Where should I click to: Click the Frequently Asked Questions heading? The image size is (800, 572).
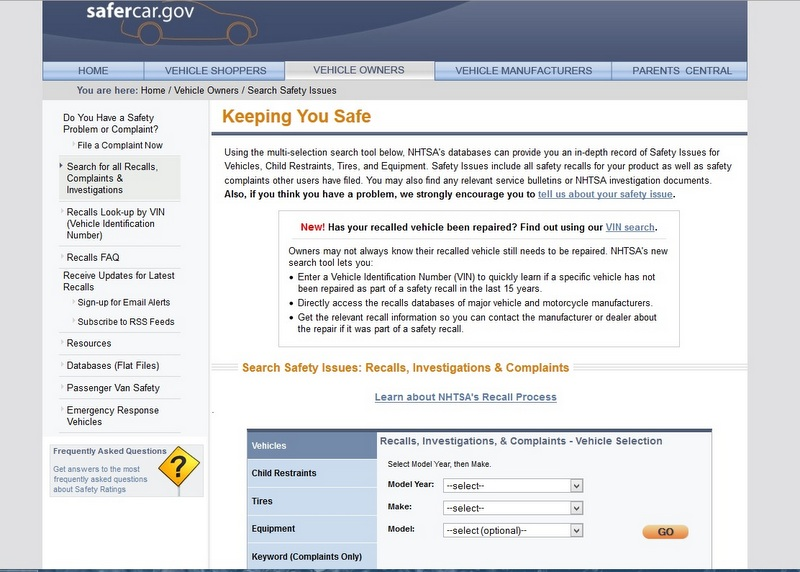[110, 451]
